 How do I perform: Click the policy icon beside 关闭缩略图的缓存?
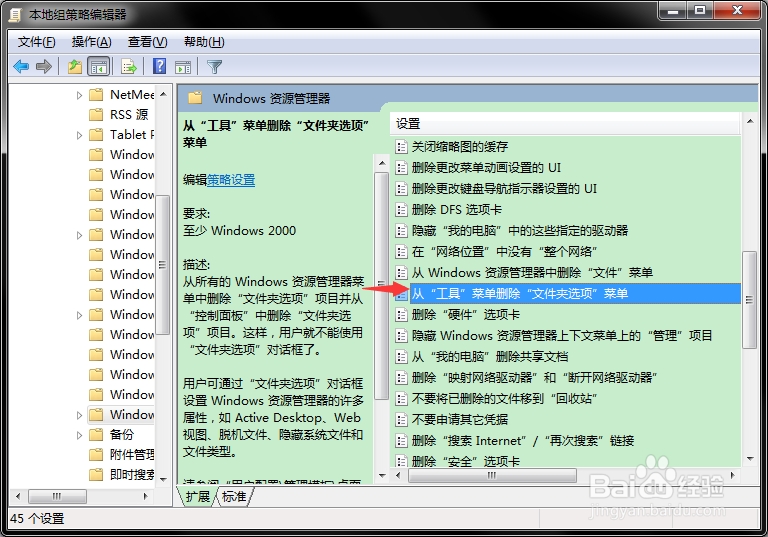401,147
